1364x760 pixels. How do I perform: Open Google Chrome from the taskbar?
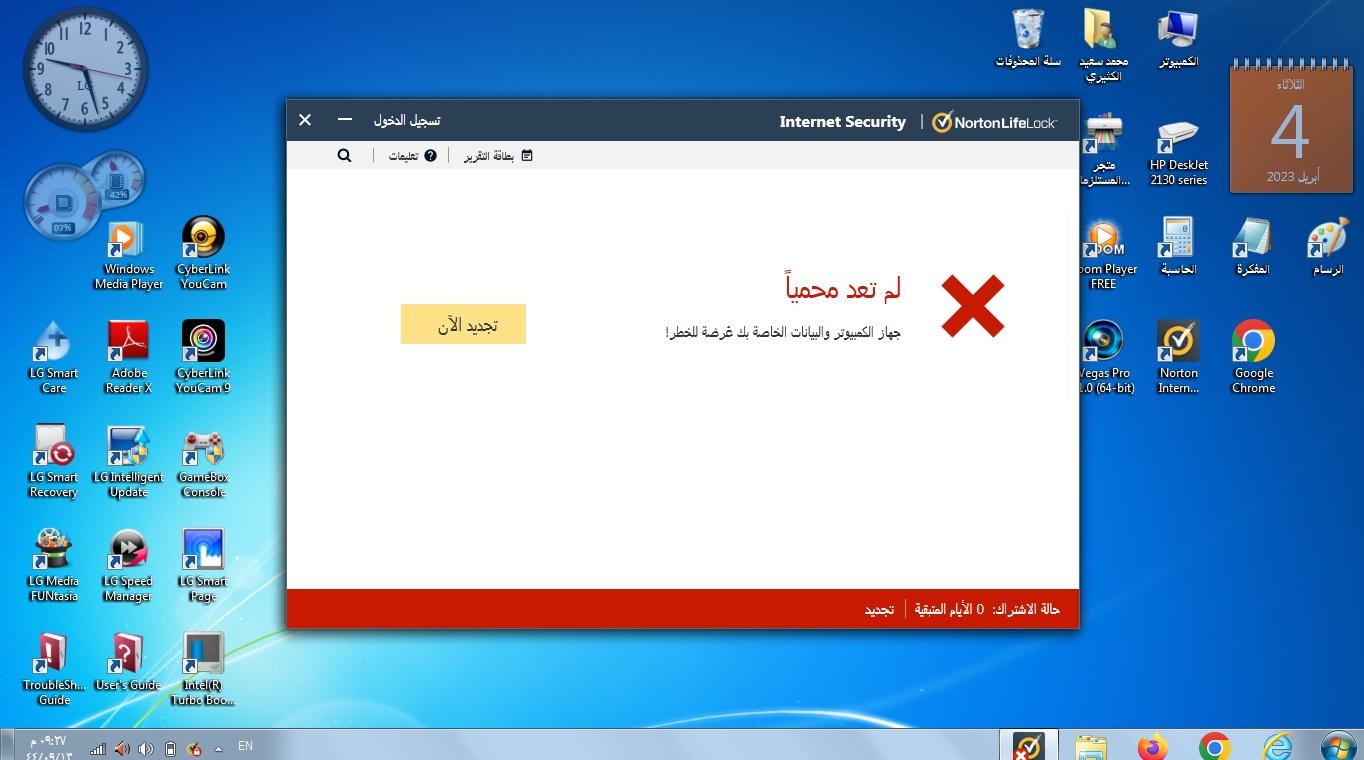tap(1215, 746)
